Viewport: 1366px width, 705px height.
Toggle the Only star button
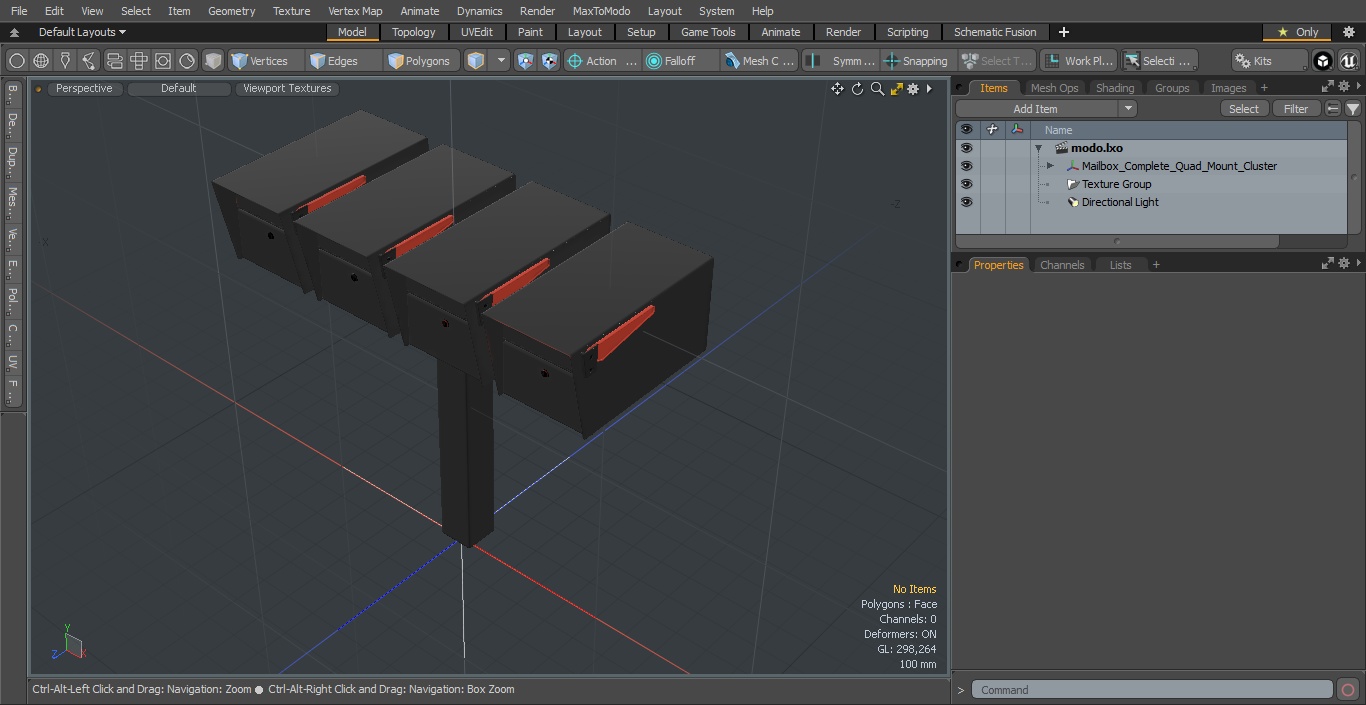(x=1298, y=32)
